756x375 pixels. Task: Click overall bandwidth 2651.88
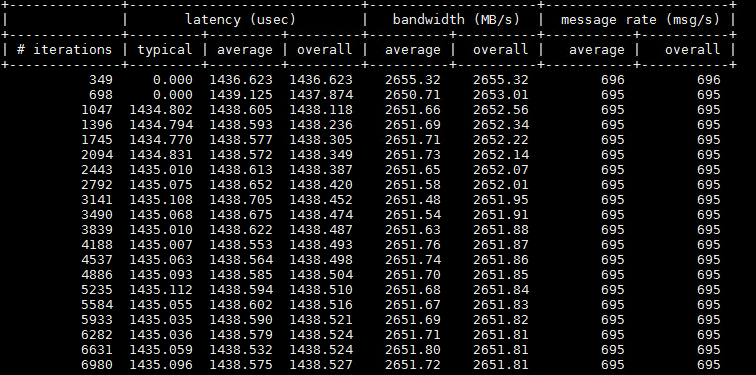click(501, 229)
